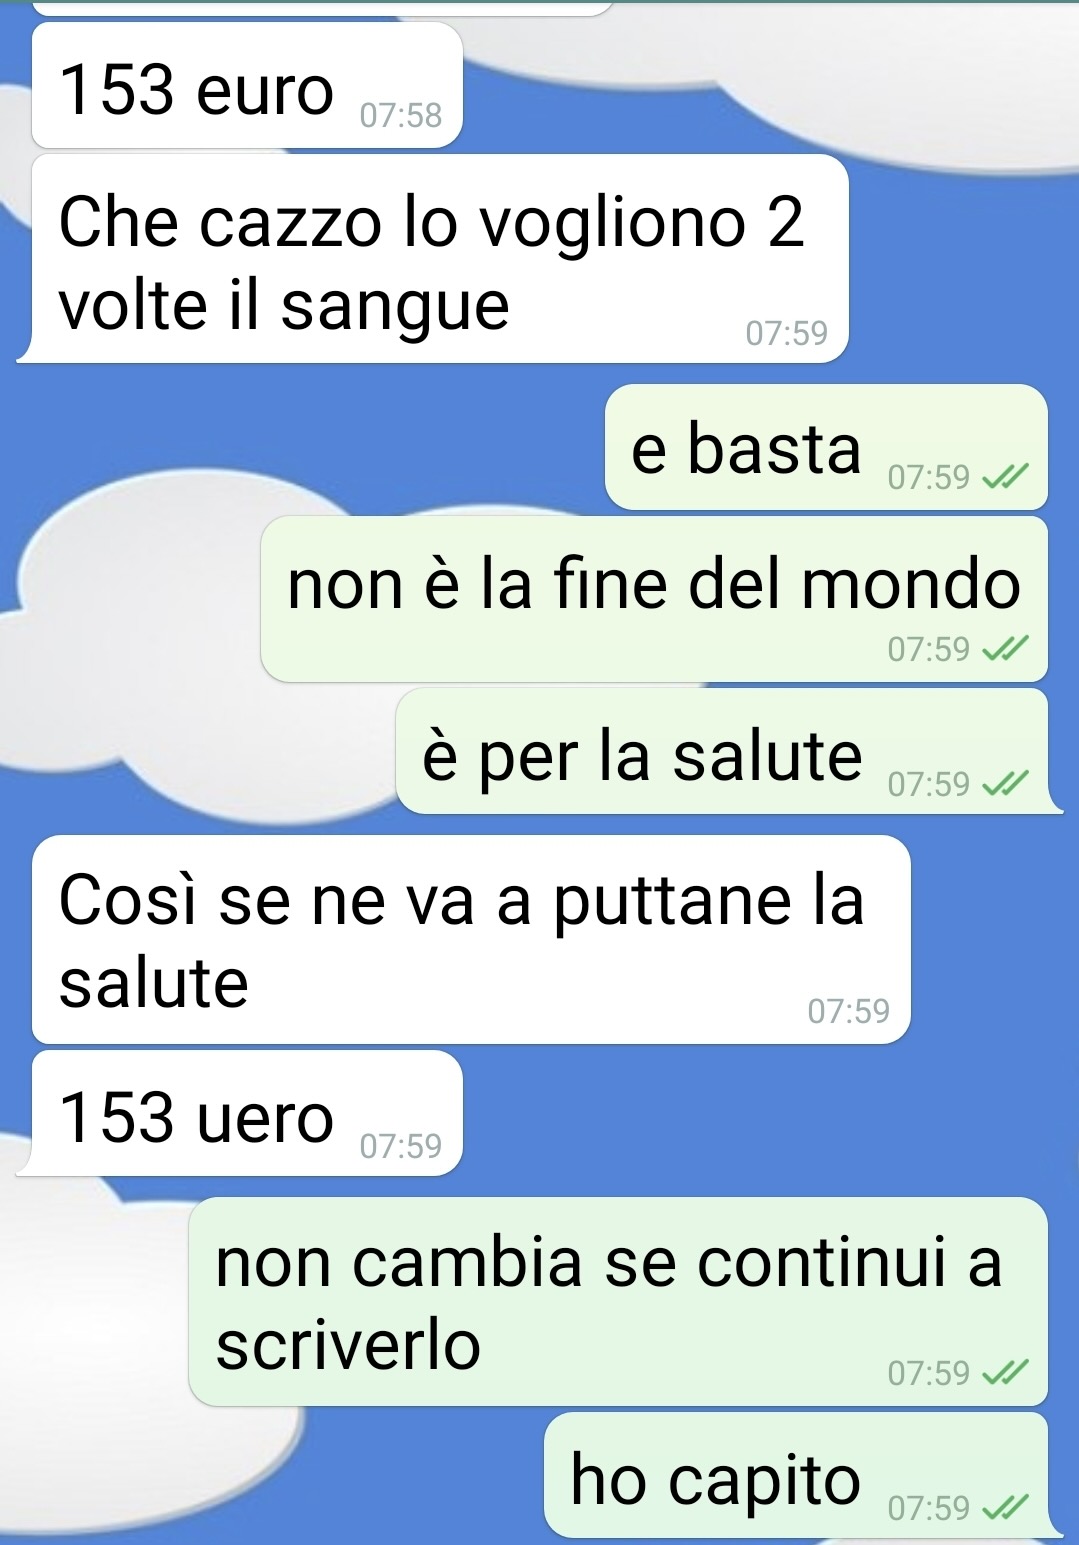Screen dimensions: 1079x1545
Task: Tap 07:59 timestamp on 'e basta' message
Action: coord(929,478)
